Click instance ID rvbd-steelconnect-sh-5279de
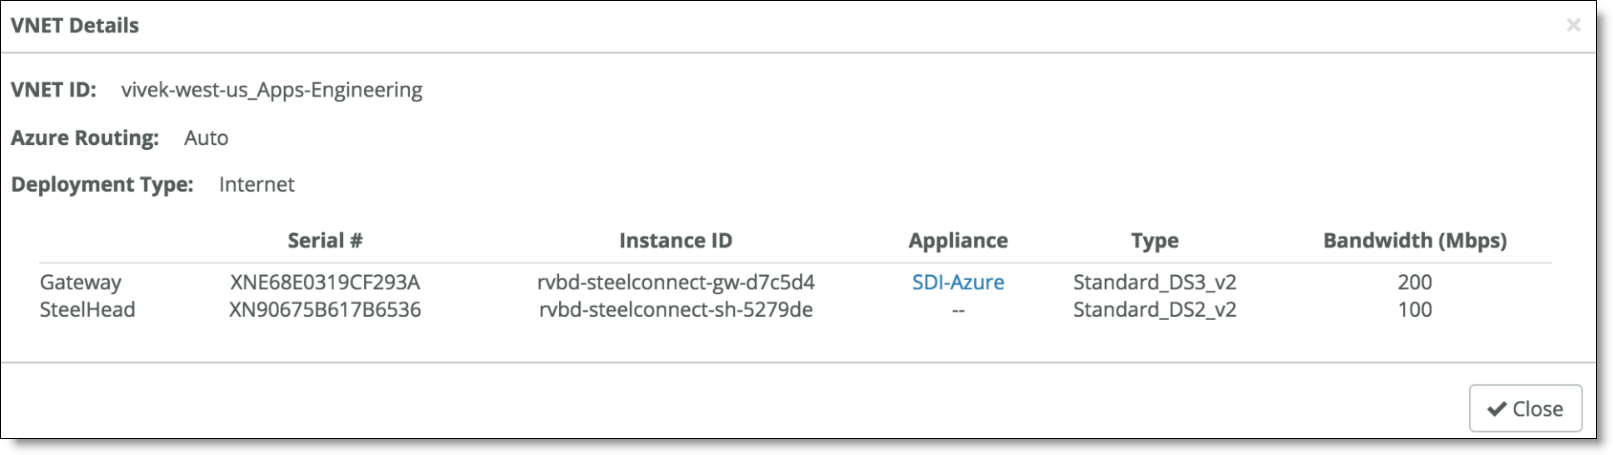 (x=676, y=310)
